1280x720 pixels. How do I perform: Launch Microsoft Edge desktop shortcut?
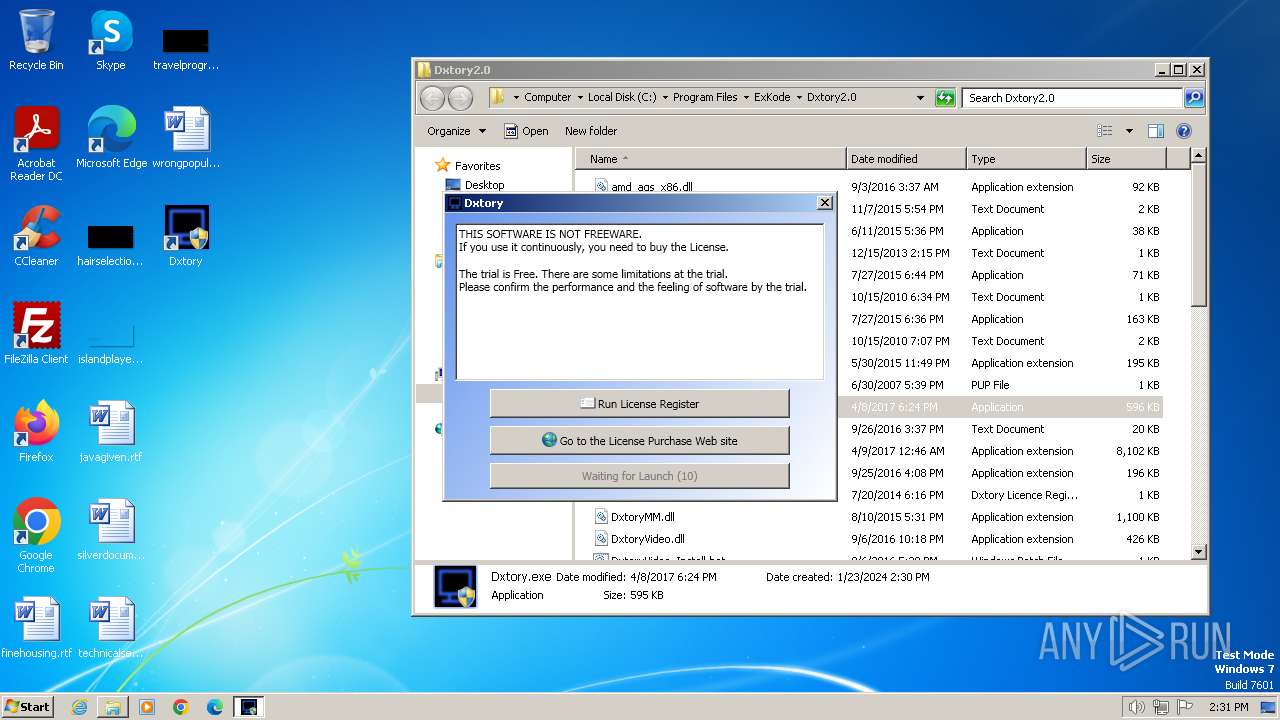click(x=111, y=138)
